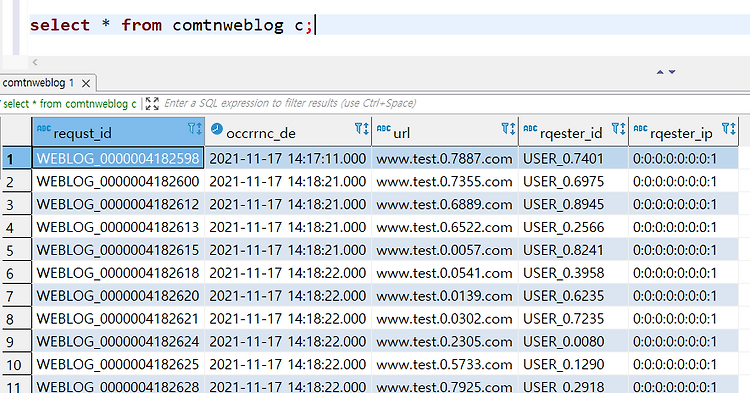Open filter/sort icon for url column
Screen dimensions: 750x393
pos(508,129)
